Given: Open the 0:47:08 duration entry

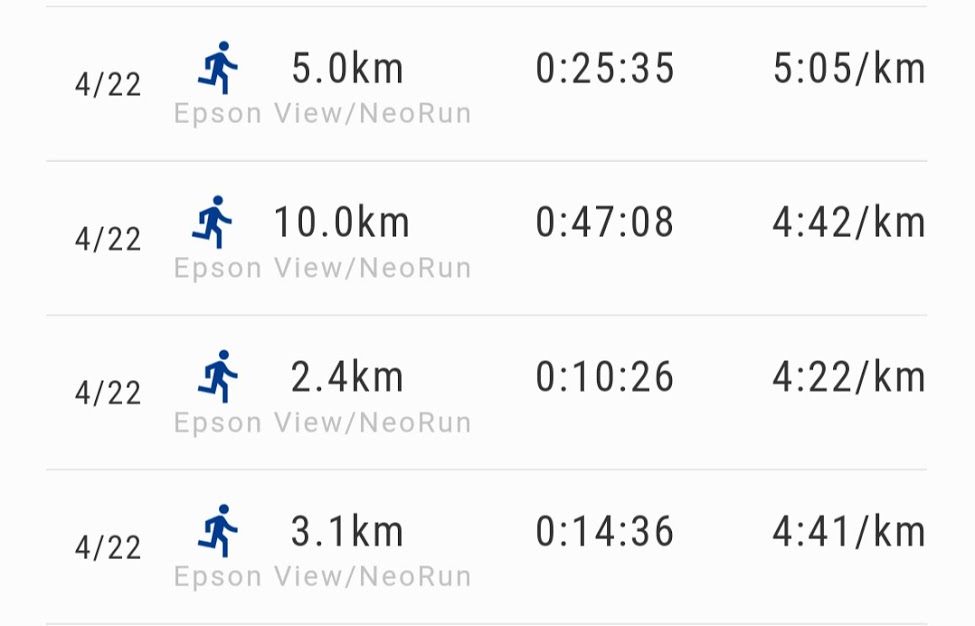Looking at the screenshot, I should pyautogui.click(x=604, y=221).
